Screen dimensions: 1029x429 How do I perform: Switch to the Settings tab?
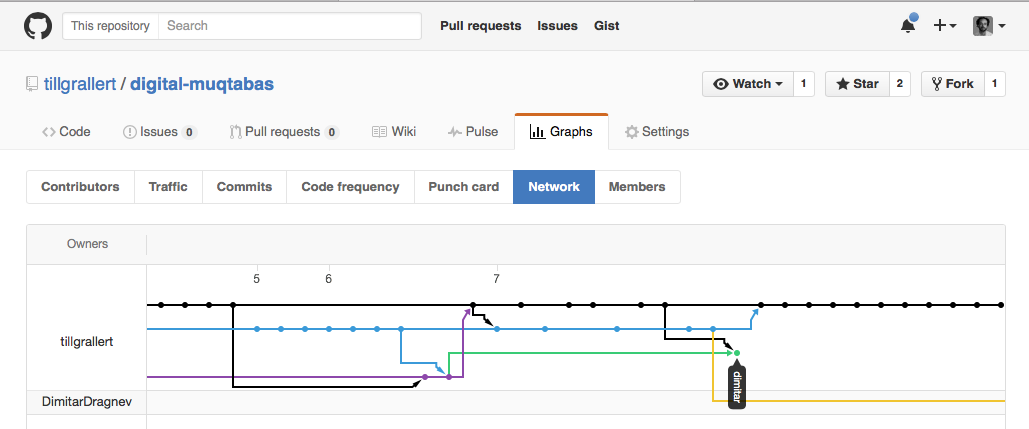(x=657, y=132)
